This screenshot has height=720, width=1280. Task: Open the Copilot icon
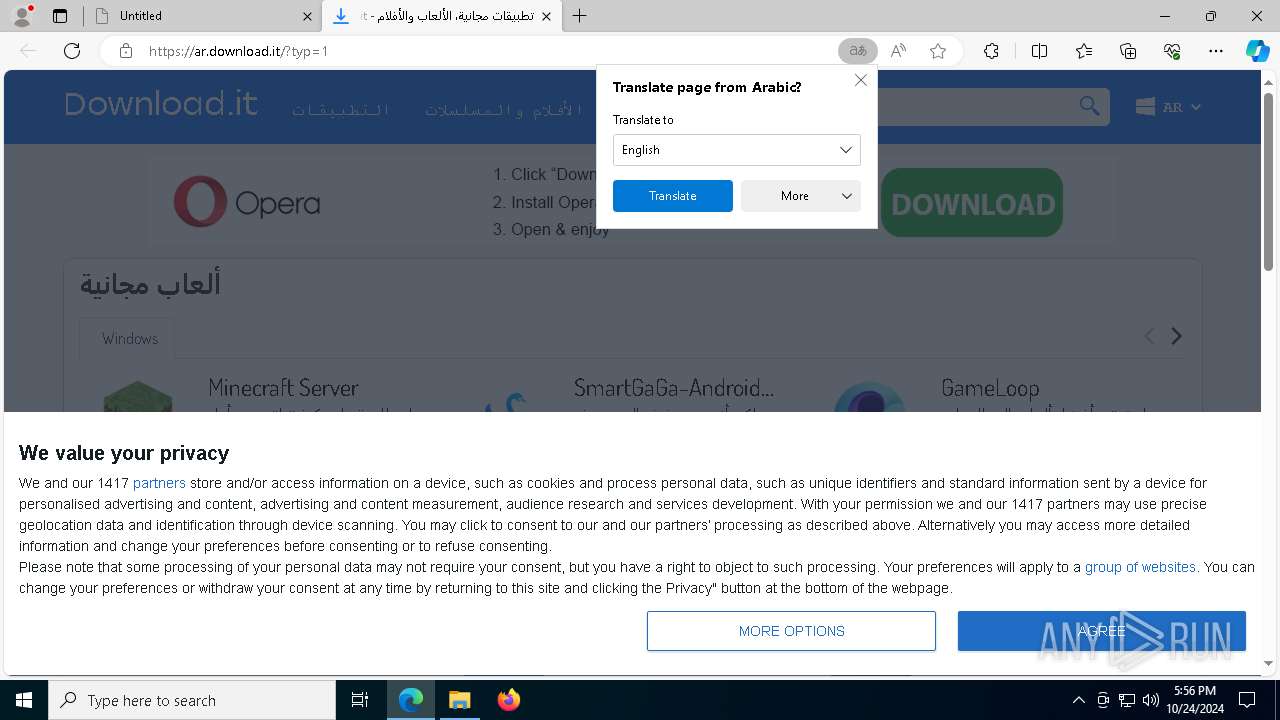click(1258, 51)
